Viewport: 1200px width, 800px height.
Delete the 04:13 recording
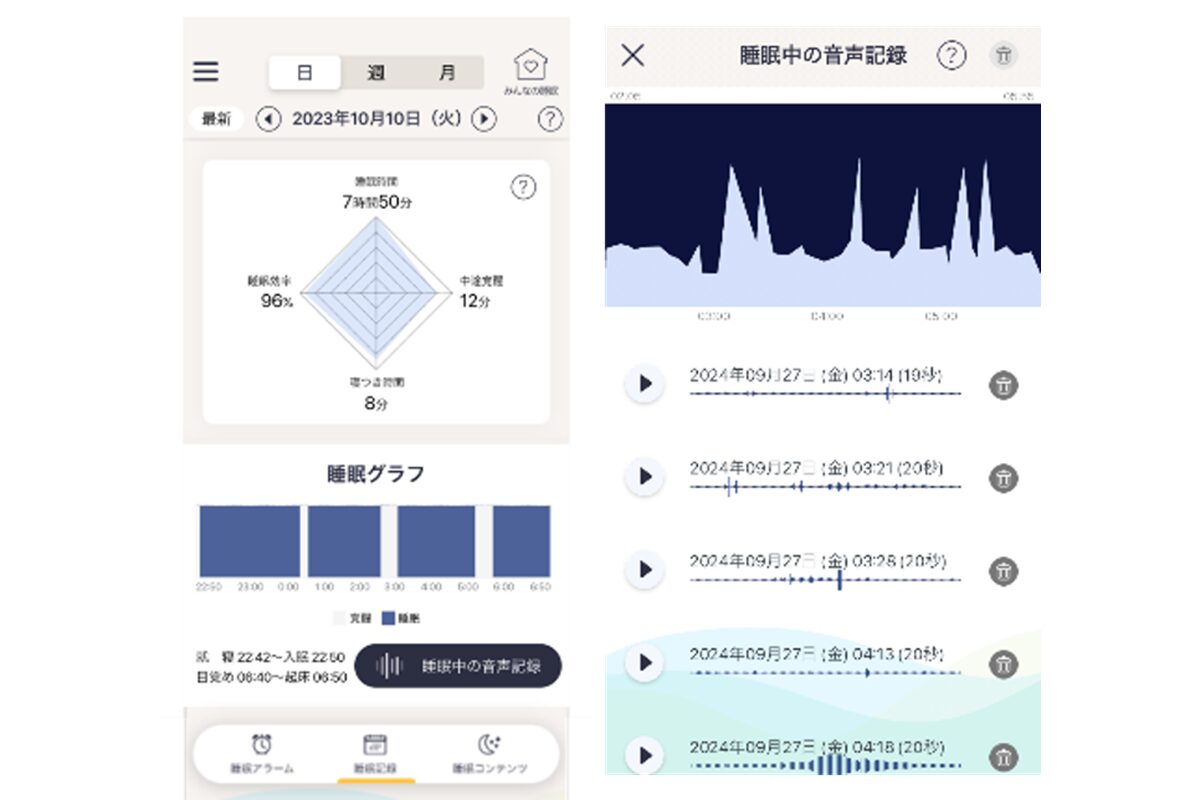1003,663
